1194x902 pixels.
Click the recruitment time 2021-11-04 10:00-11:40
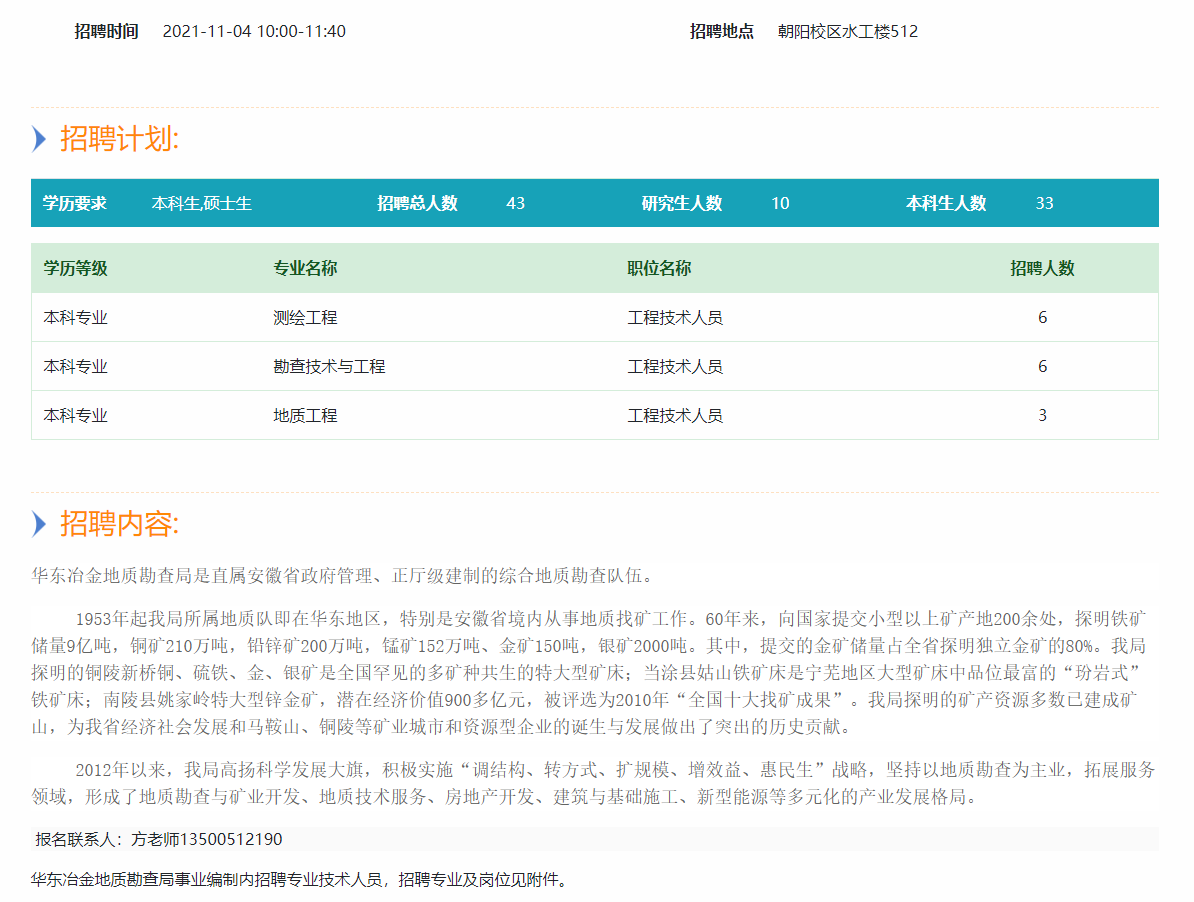(x=253, y=31)
